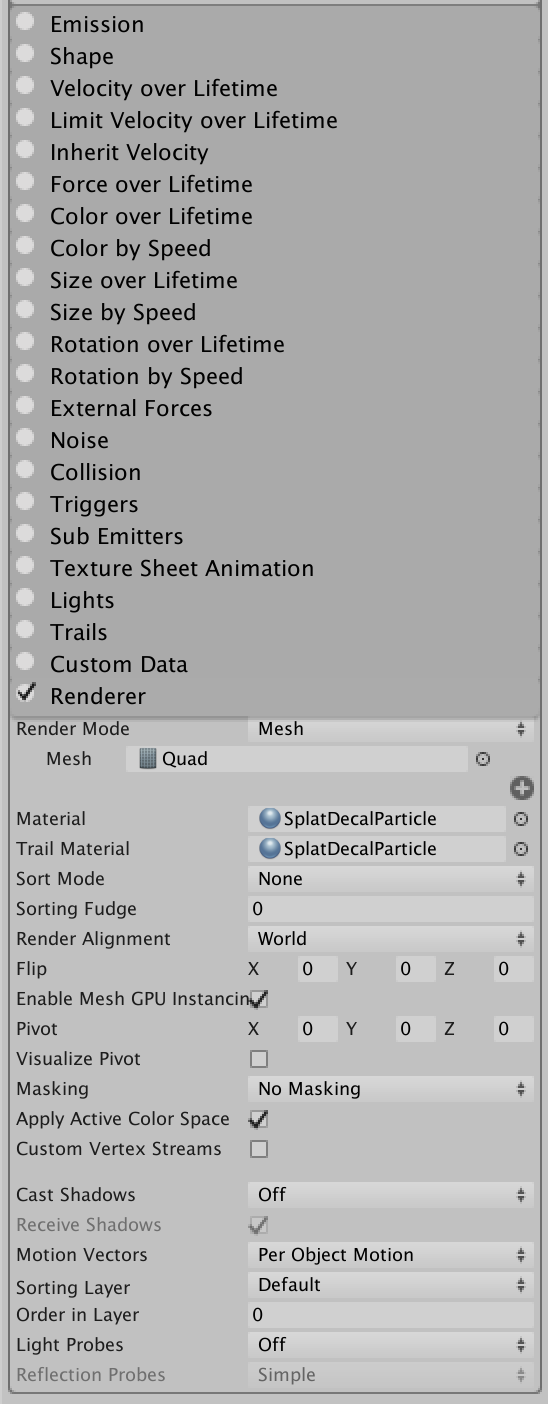Screen dimensions: 548x1404
Task: Enable Custom Vertex Streams checkbox
Action: click(259, 1149)
